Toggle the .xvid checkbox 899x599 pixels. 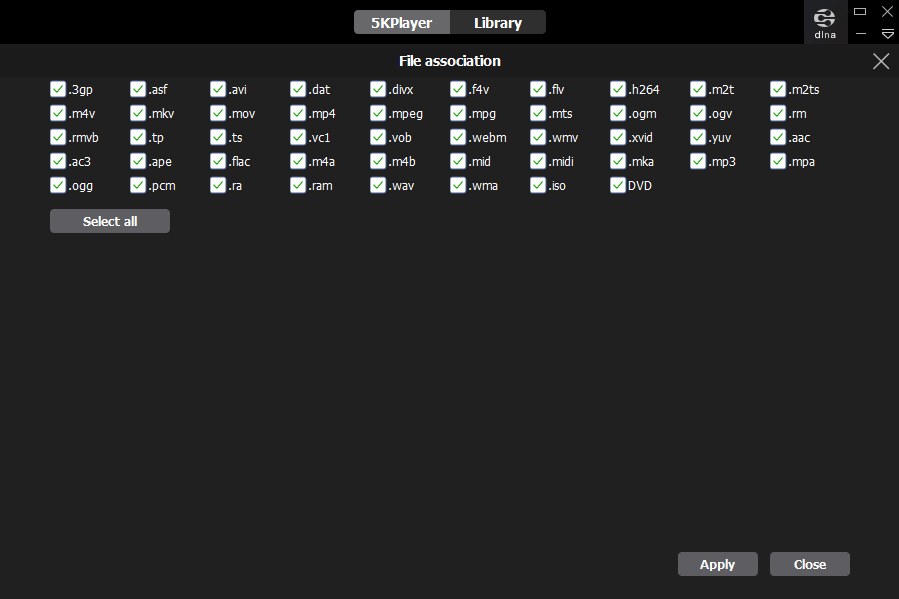click(x=617, y=138)
